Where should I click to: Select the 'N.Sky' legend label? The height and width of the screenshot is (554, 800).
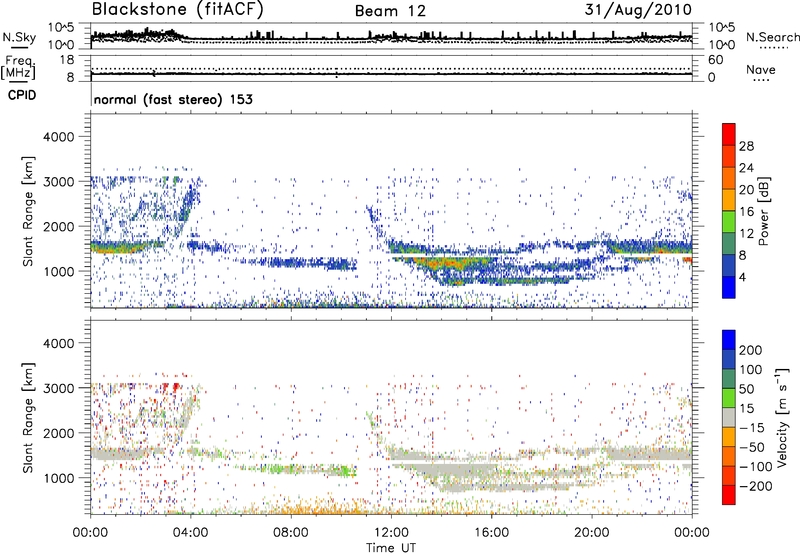click(x=19, y=37)
